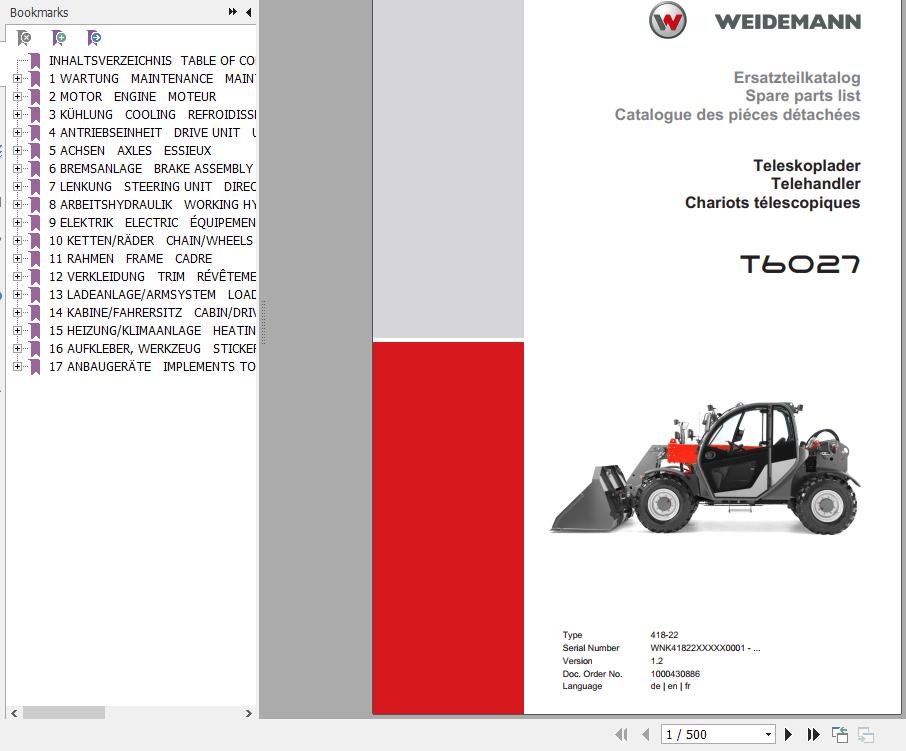
Task: Open bookmark 14 KABINE/FAHRERSITZ CABIN
Action: click(153, 313)
